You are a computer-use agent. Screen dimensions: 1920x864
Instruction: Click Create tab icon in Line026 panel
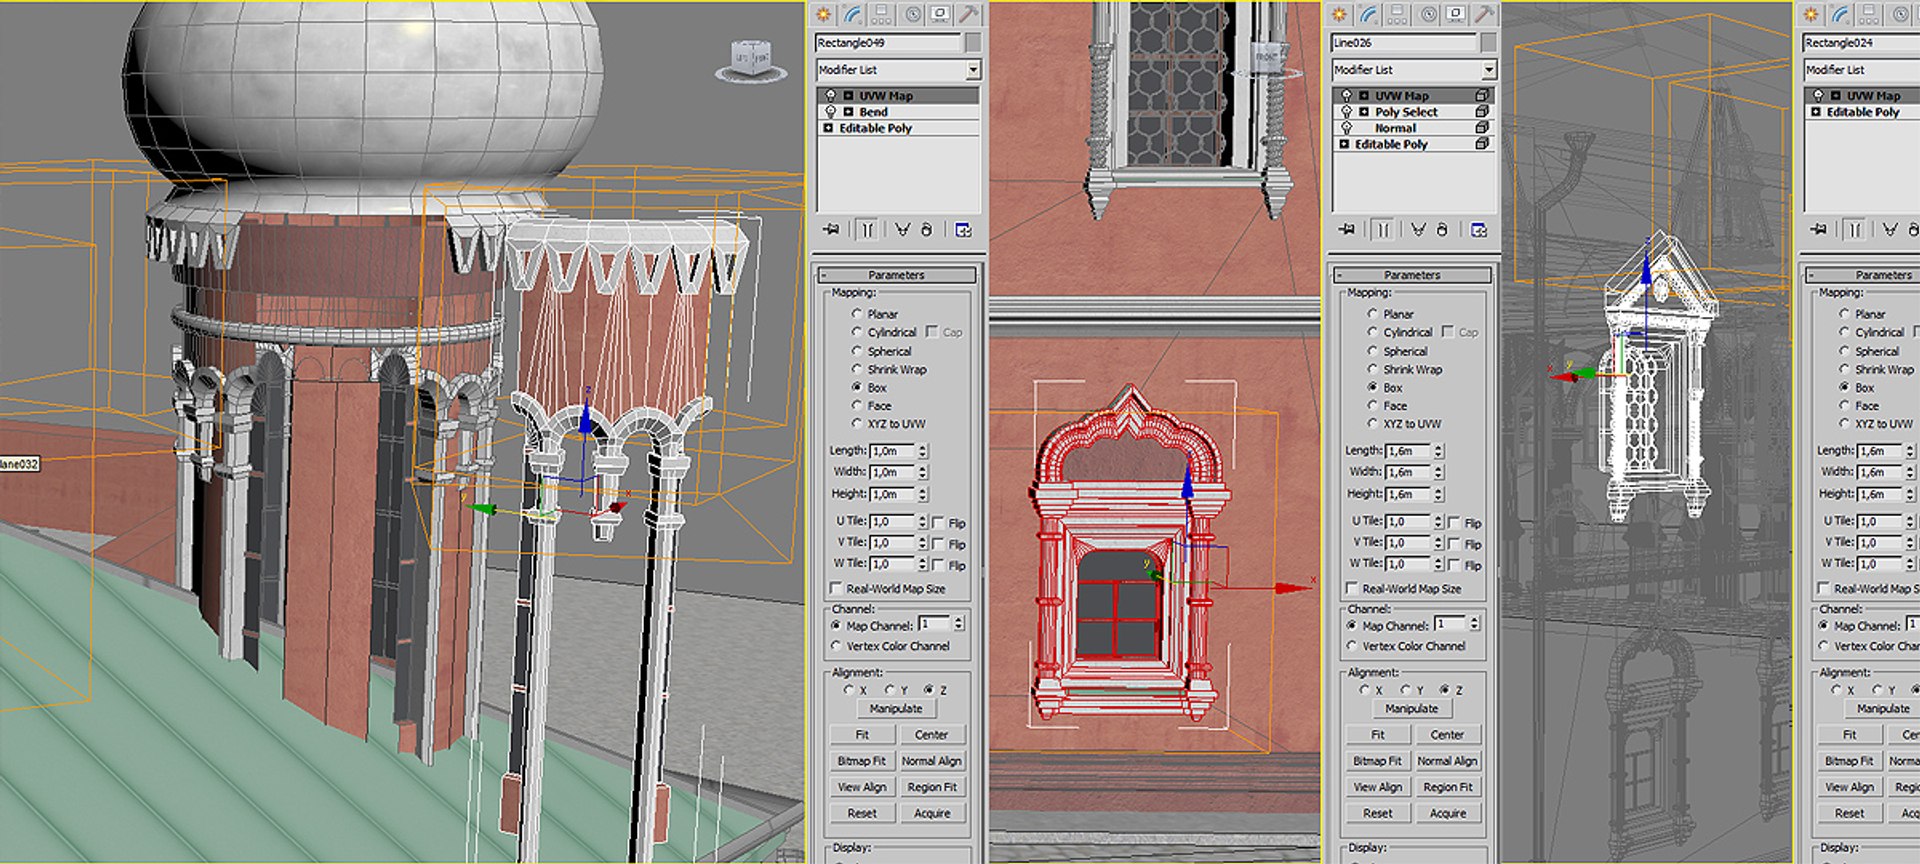click(1340, 14)
